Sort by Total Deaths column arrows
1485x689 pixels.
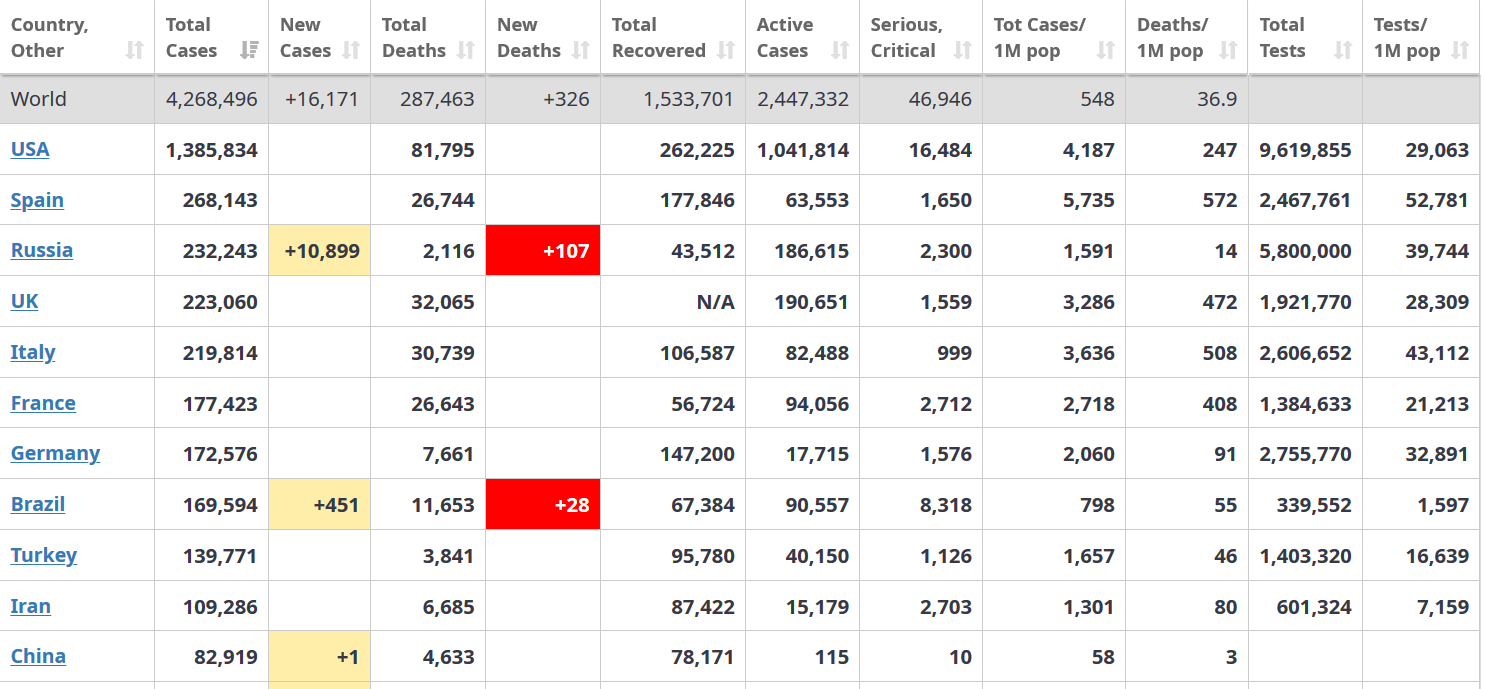pyautogui.click(x=465, y=50)
